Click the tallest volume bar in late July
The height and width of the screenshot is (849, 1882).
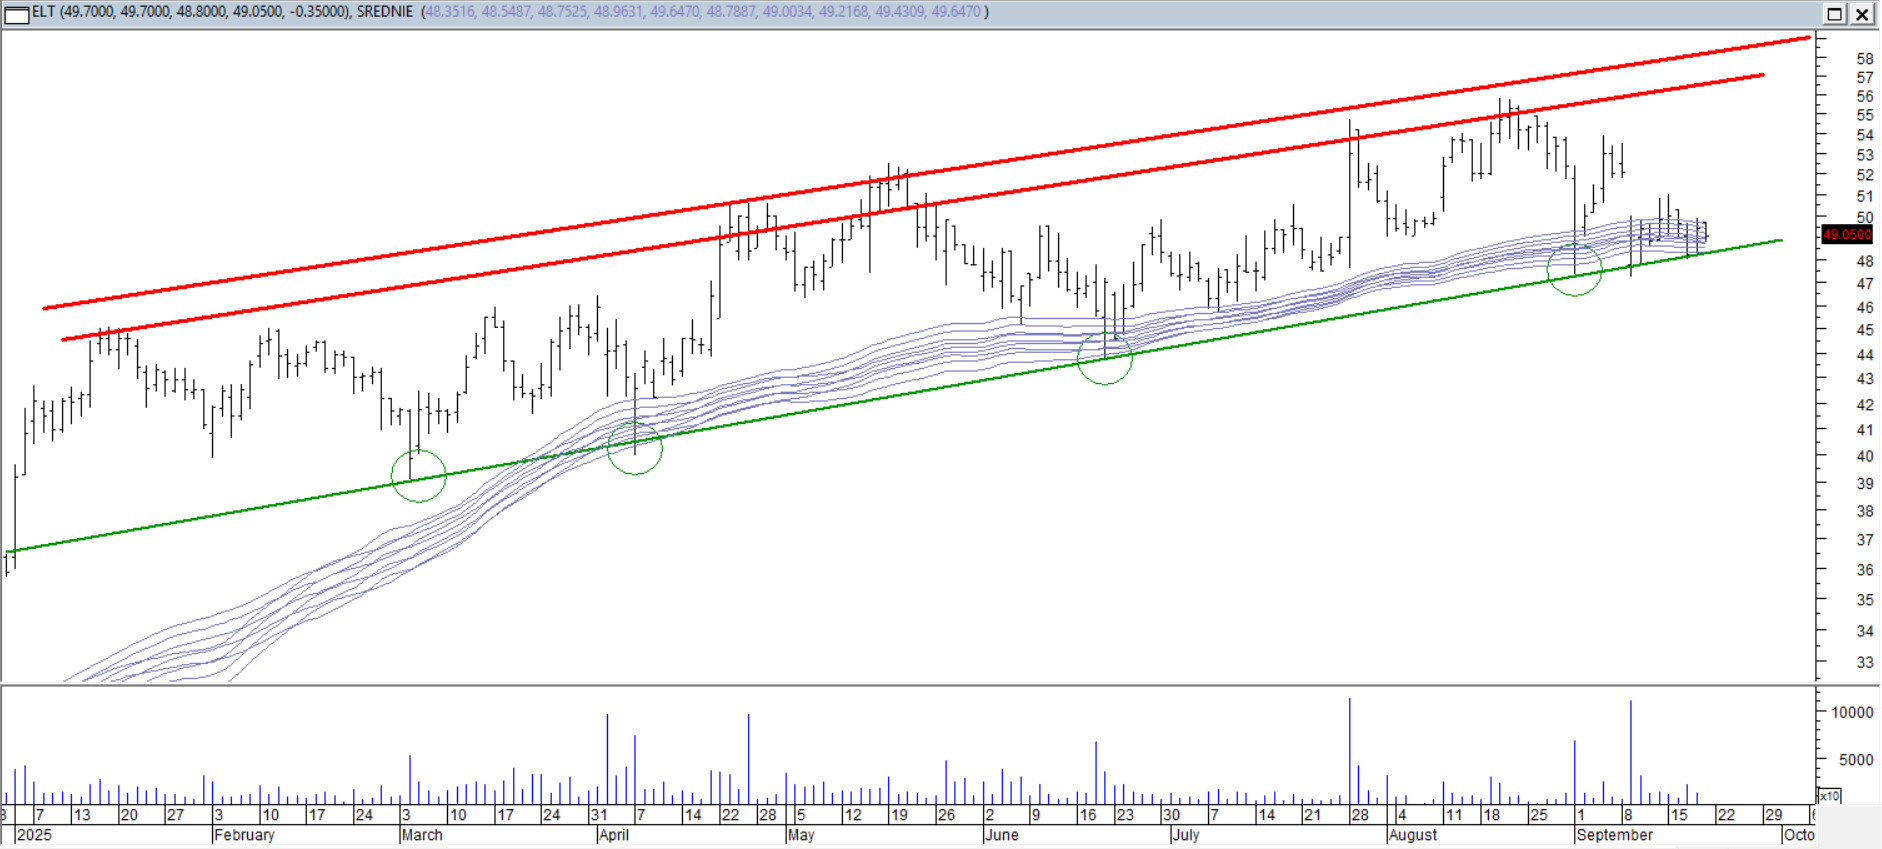(x=1350, y=750)
